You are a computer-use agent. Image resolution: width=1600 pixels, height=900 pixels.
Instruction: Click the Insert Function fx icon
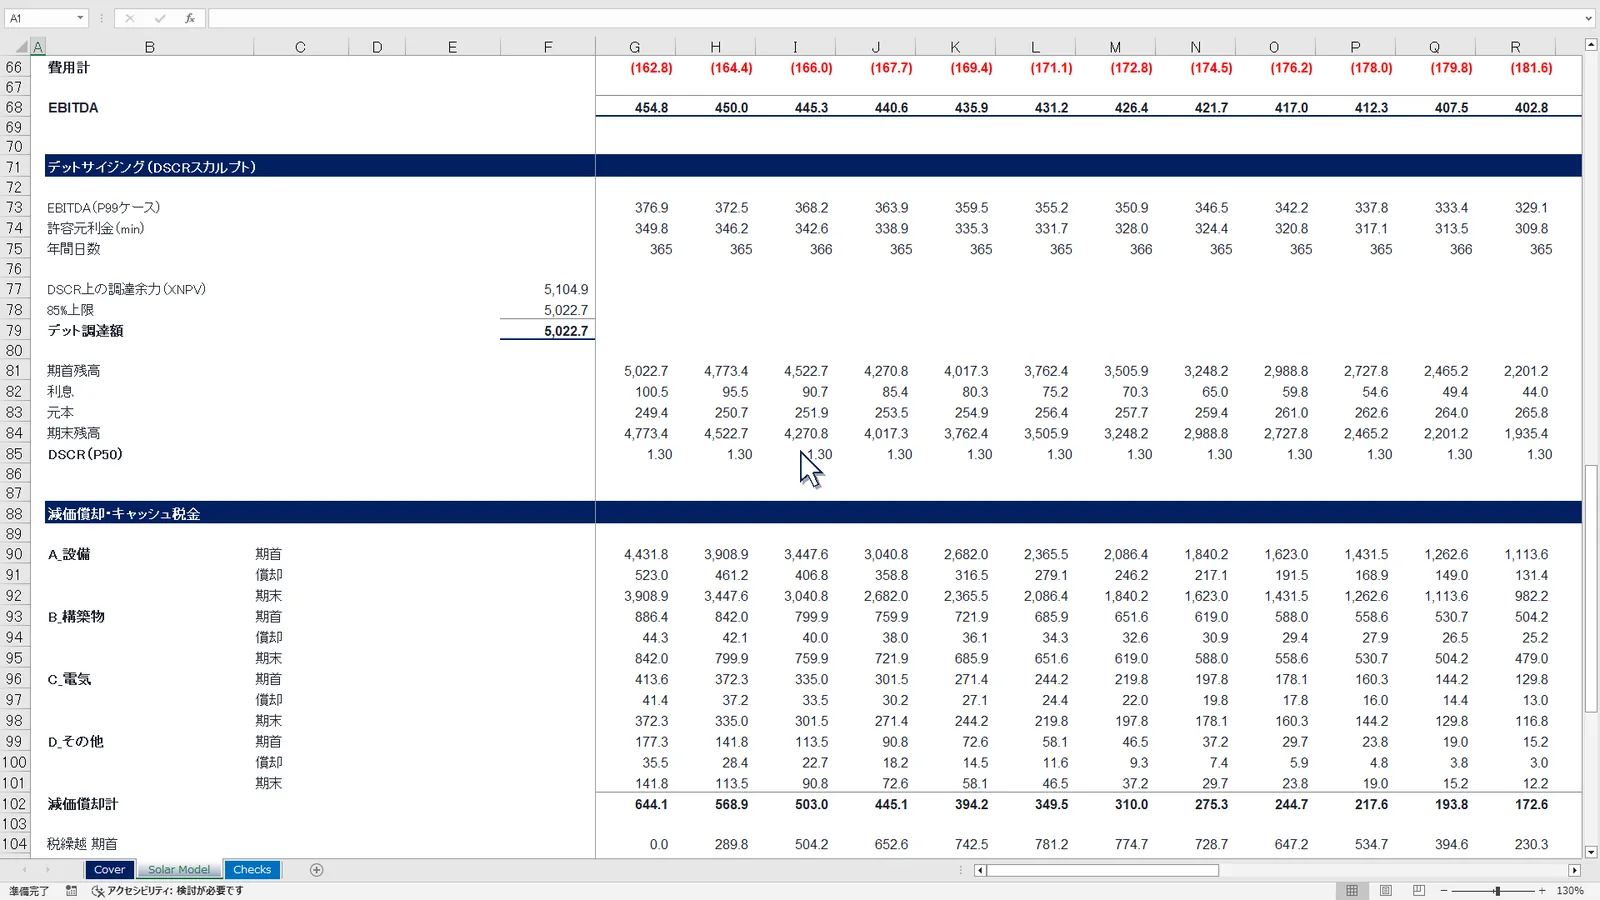coord(190,18)
